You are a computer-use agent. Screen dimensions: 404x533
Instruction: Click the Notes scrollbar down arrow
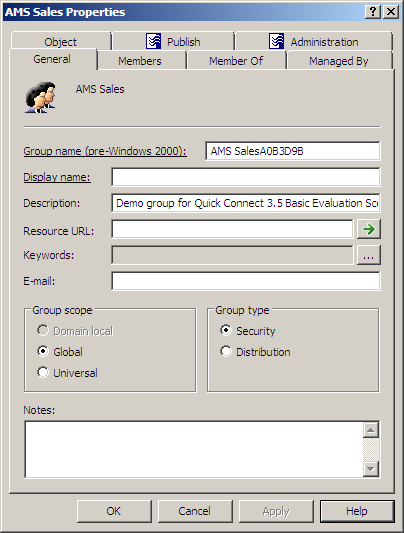371,469
